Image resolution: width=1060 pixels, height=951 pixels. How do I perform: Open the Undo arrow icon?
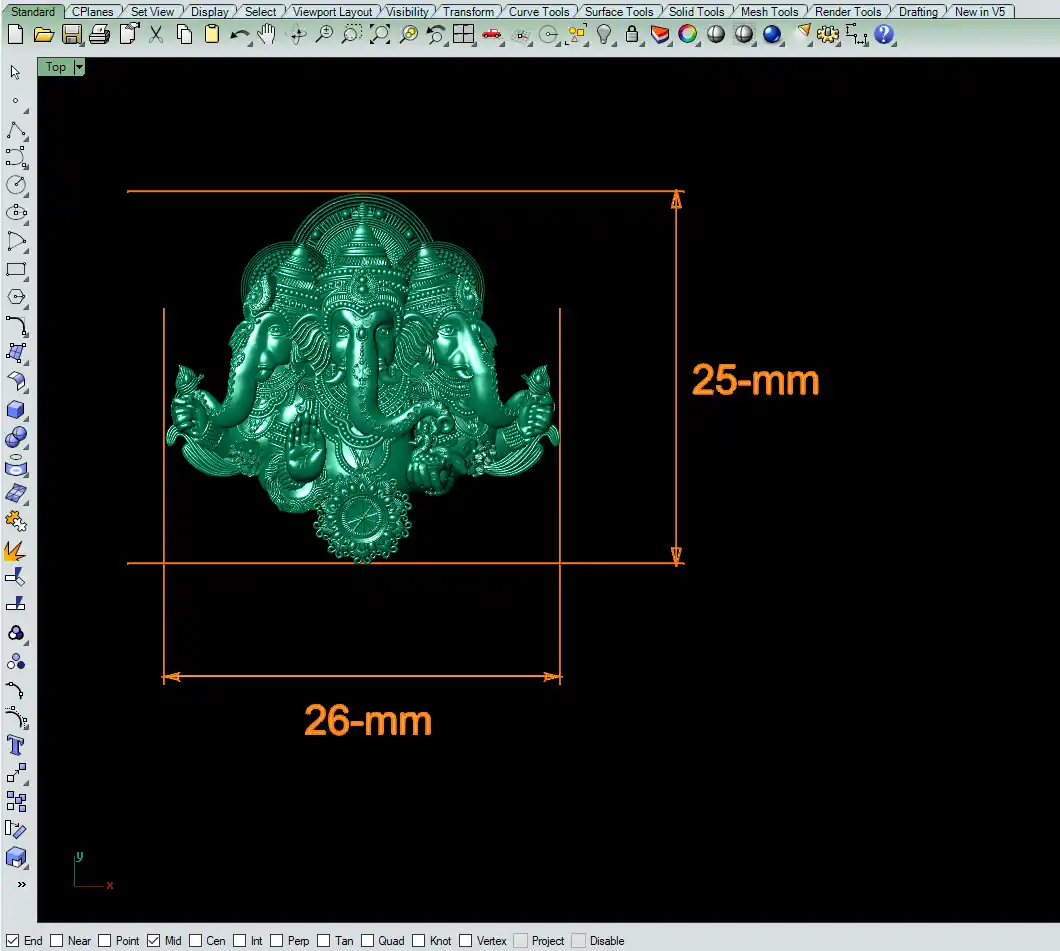point(240,35)
